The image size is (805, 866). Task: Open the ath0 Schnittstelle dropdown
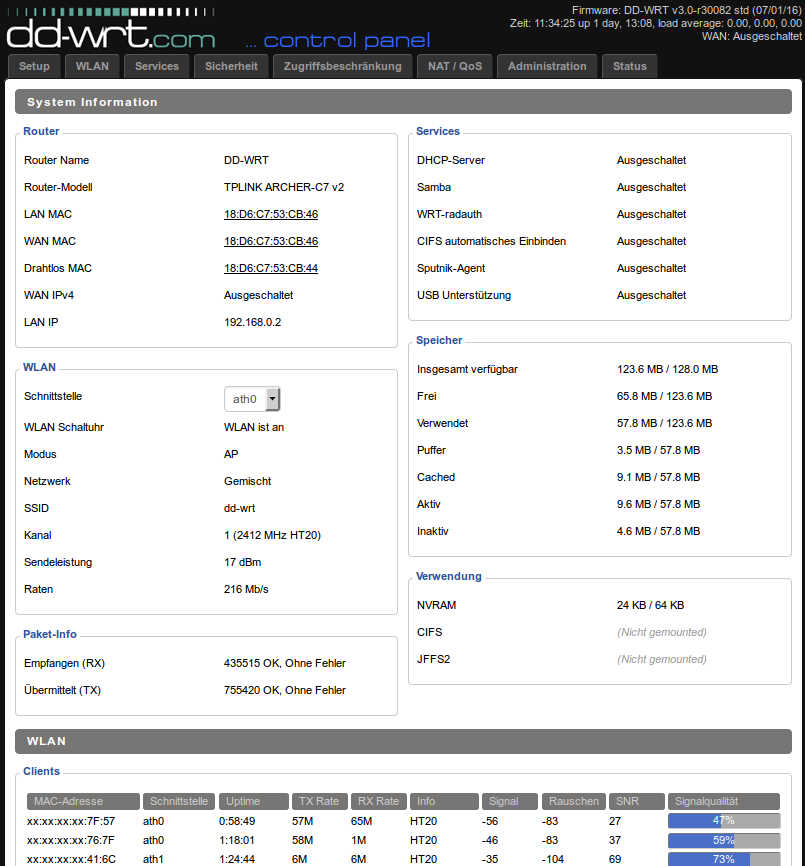click(x=252, y=399)
